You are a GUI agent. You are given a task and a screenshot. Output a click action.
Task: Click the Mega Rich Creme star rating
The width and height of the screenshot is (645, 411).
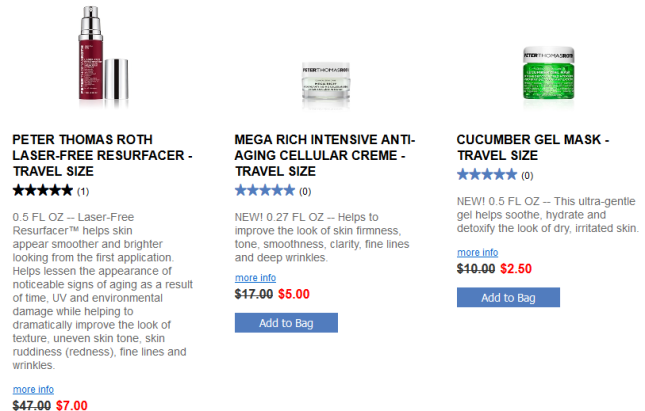coord(265,190)
